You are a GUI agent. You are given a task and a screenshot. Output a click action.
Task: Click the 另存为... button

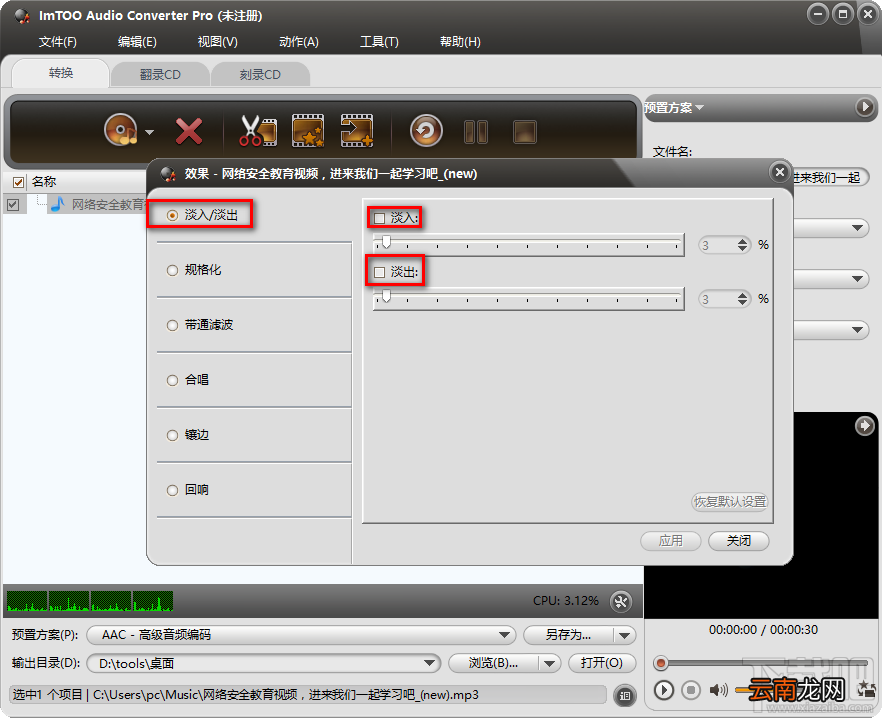pyautogui.click(x=569, y=635)
